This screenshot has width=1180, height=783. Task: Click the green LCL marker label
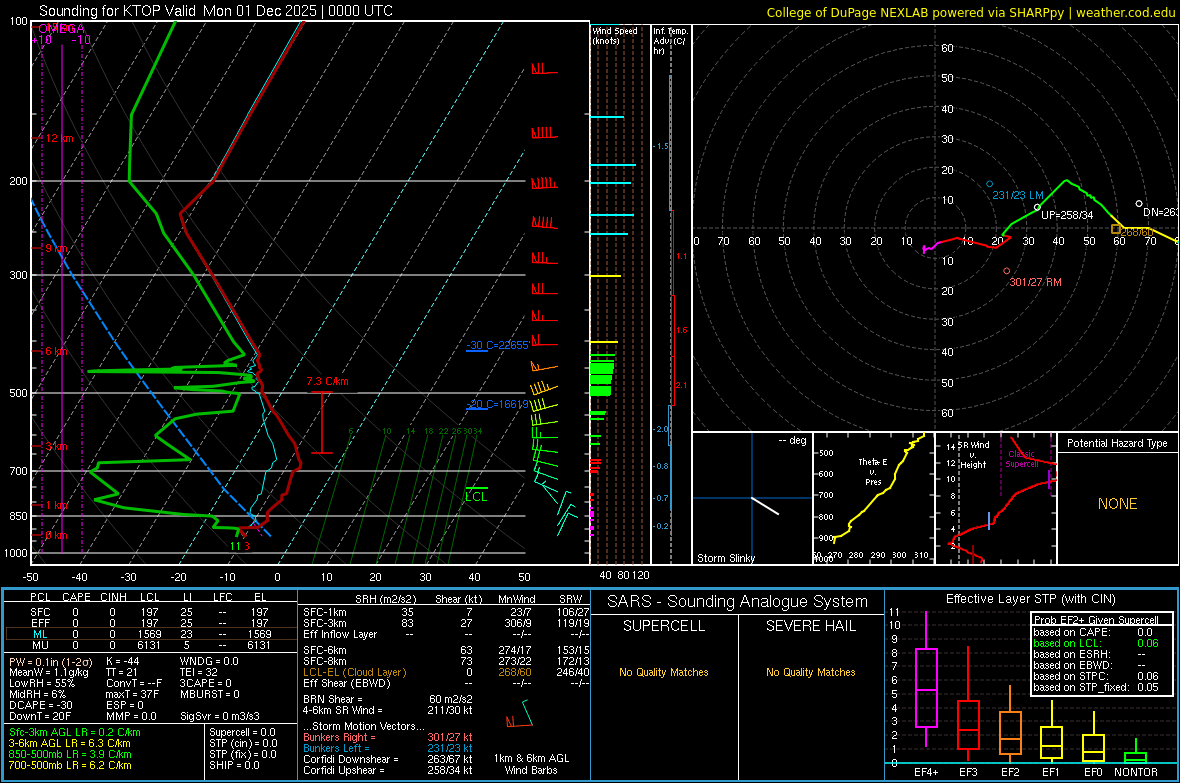click(x=476, y=497)
